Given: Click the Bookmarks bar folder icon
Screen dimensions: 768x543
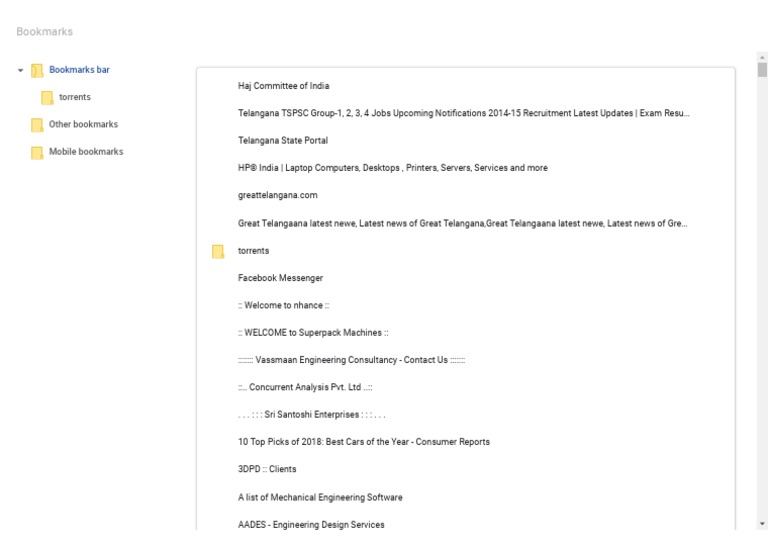Looking at the screenshot, I should 37,71.
